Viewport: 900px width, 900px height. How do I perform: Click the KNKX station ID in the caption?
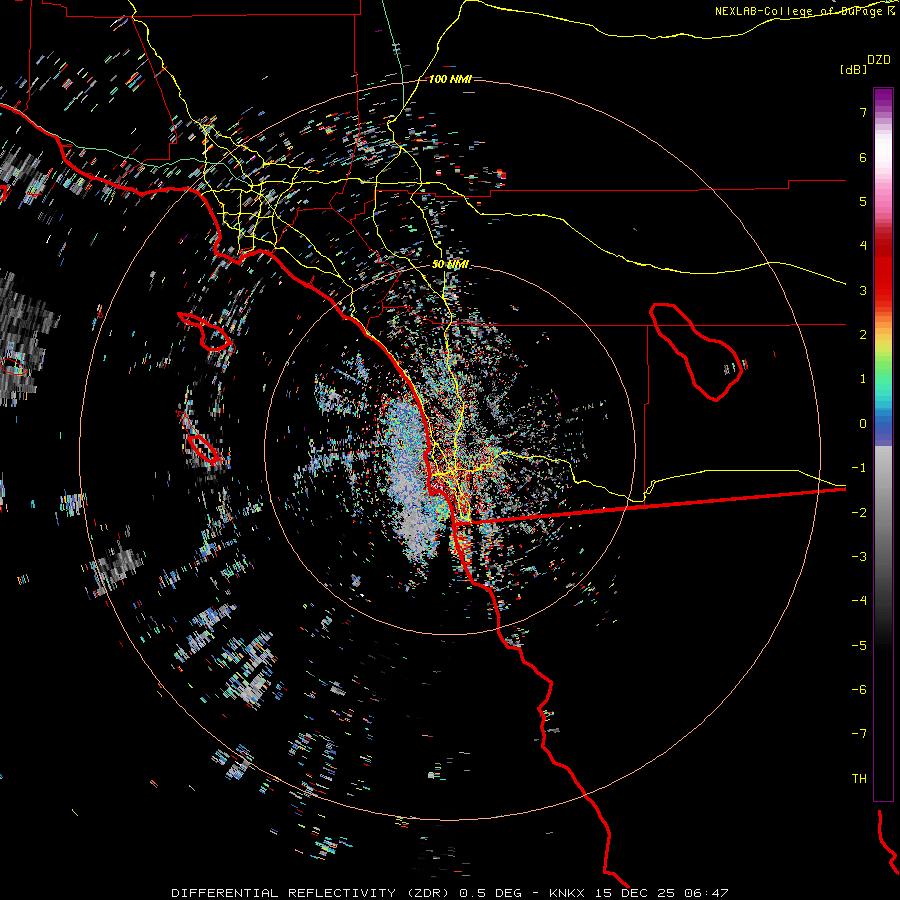567,893
